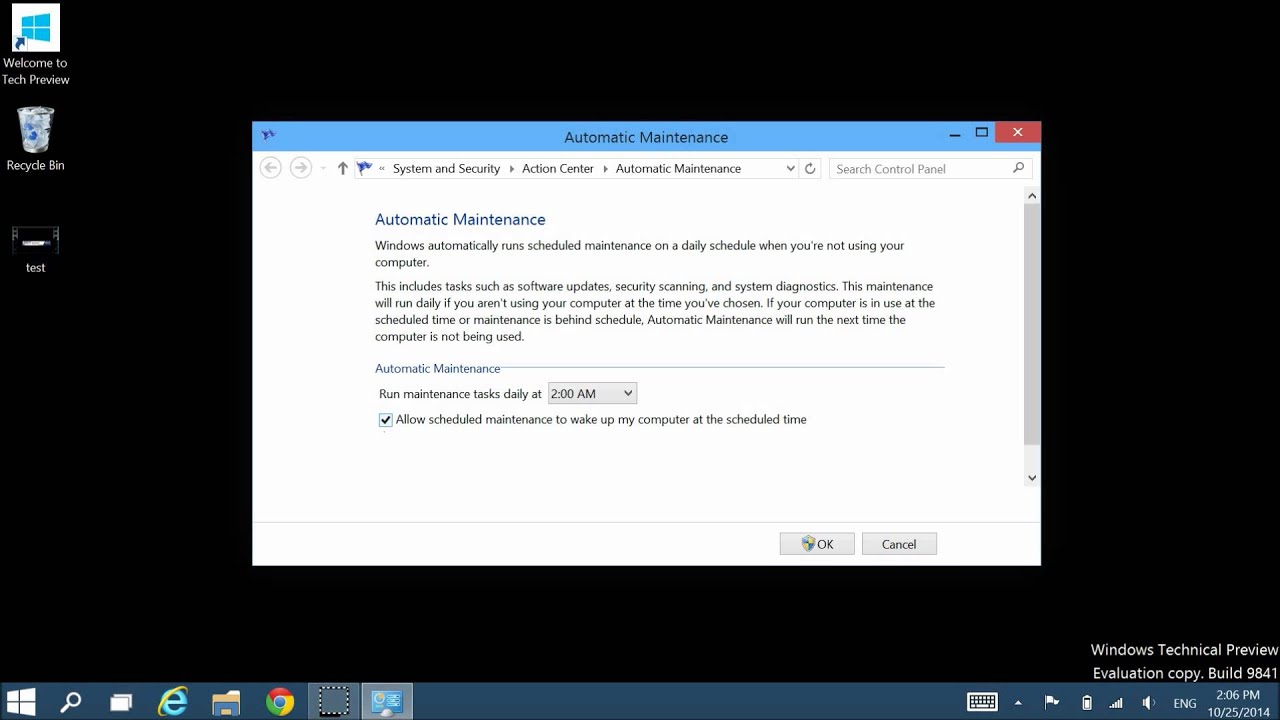Click scrollbar down arrow in dialog

pos(1032,478)
